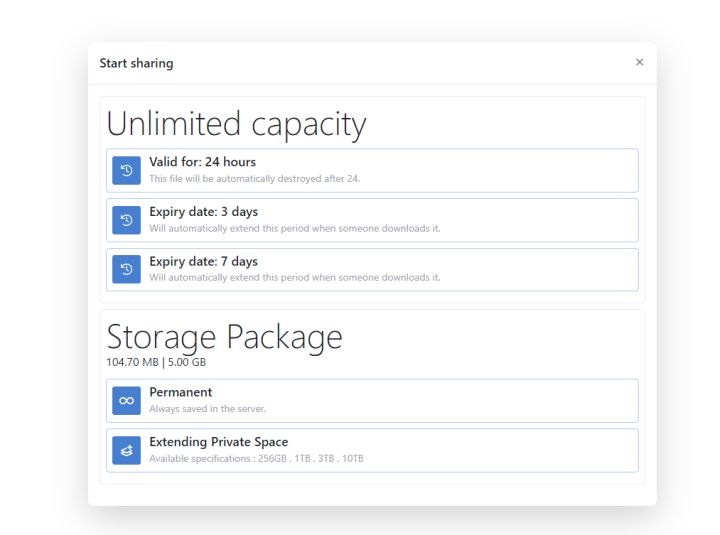Click the clock icon beside Valid for: 24 hours
This screenshot has width=720, height=535.
pos(127,171)
